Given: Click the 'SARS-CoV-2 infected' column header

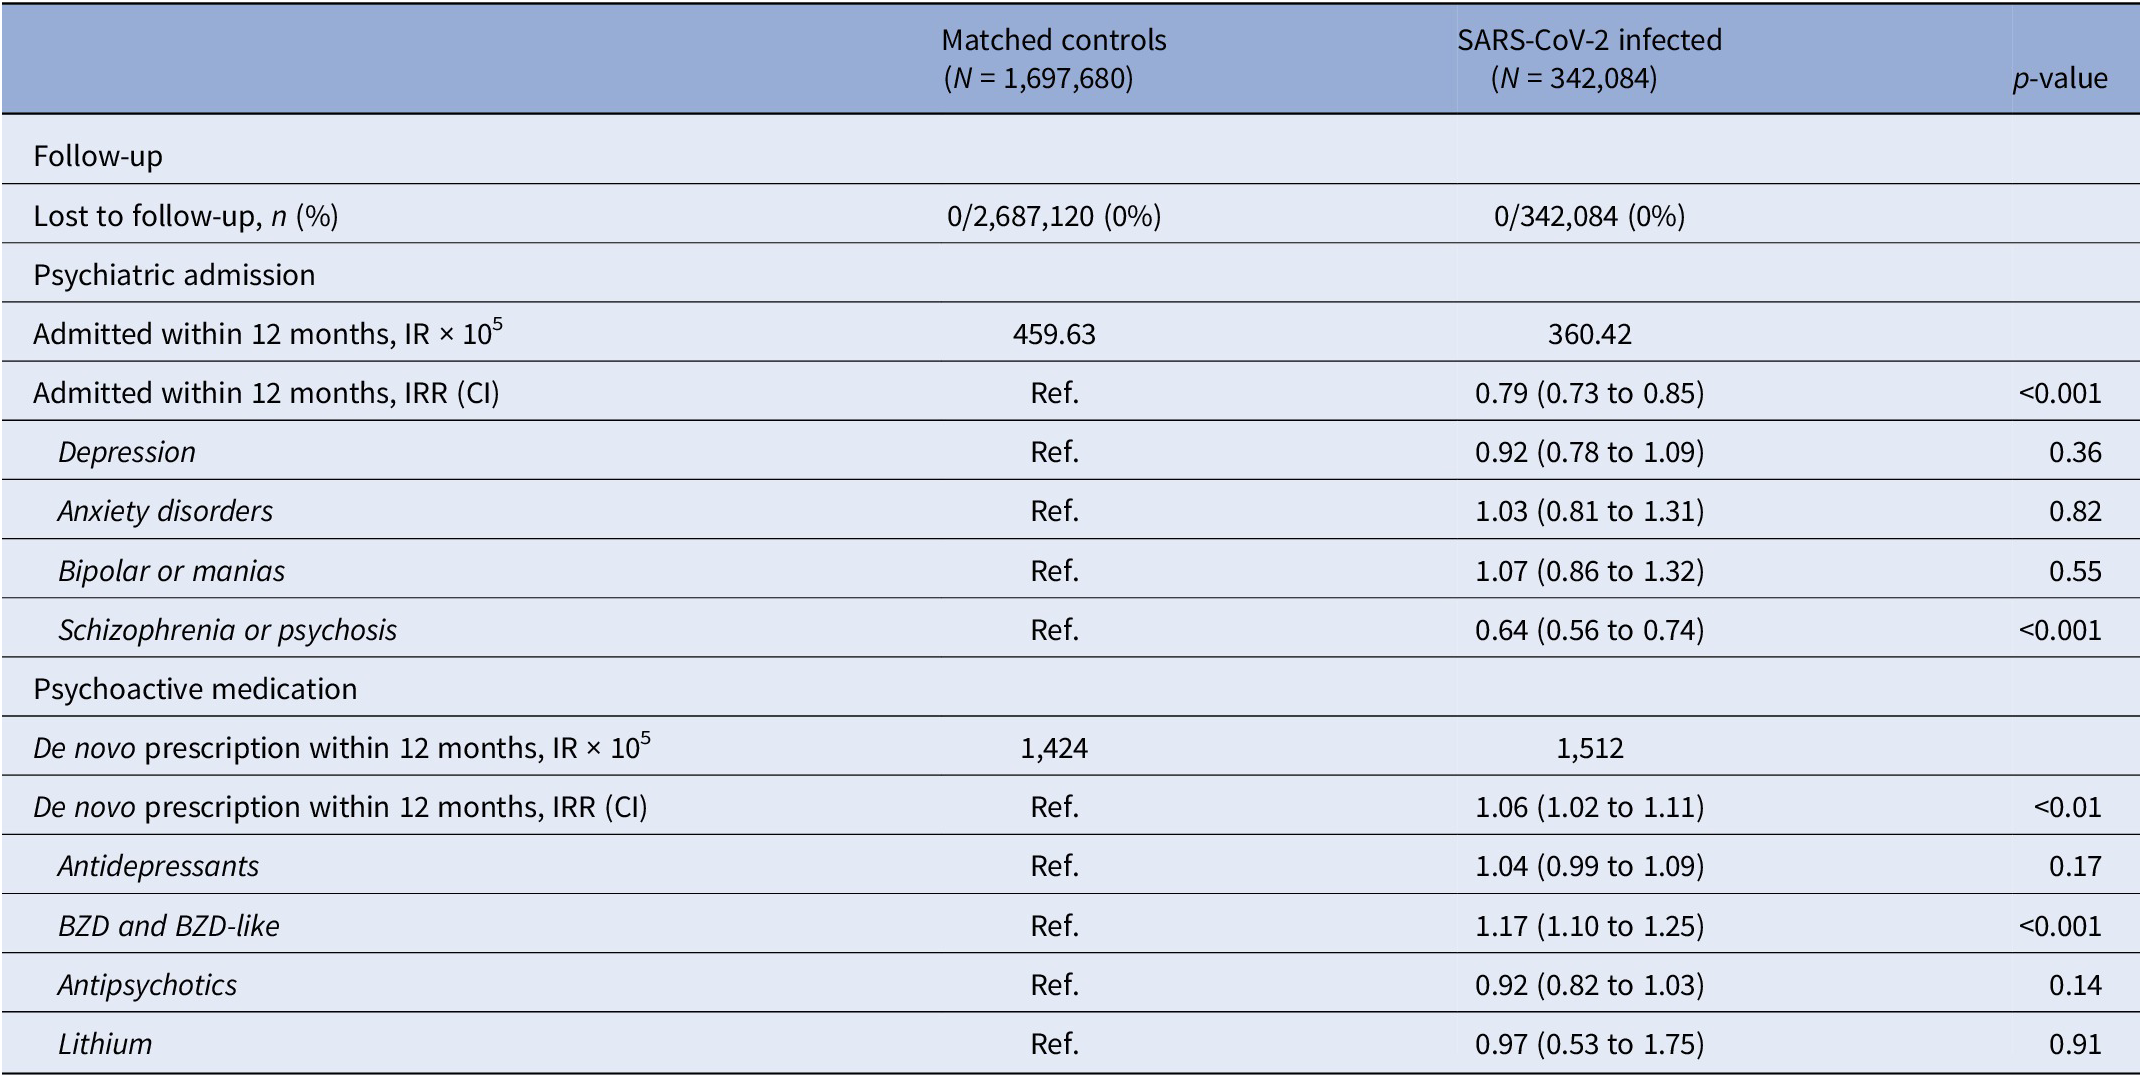Looking at the screenshot, I should (x=1588, y=41).
